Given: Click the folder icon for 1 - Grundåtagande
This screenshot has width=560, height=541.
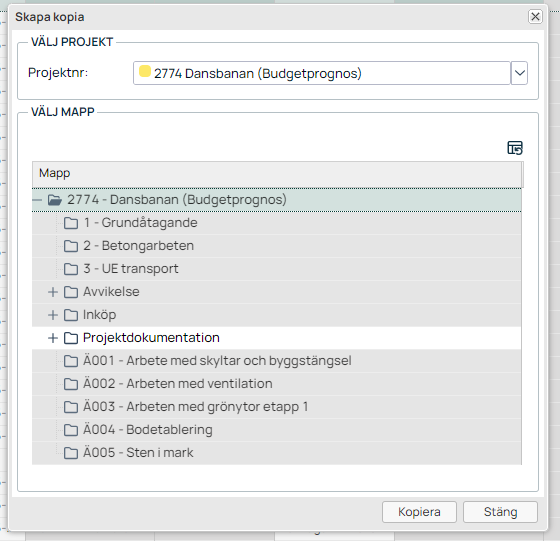Looking at the screenshot, I should click(x=71, y=223).
